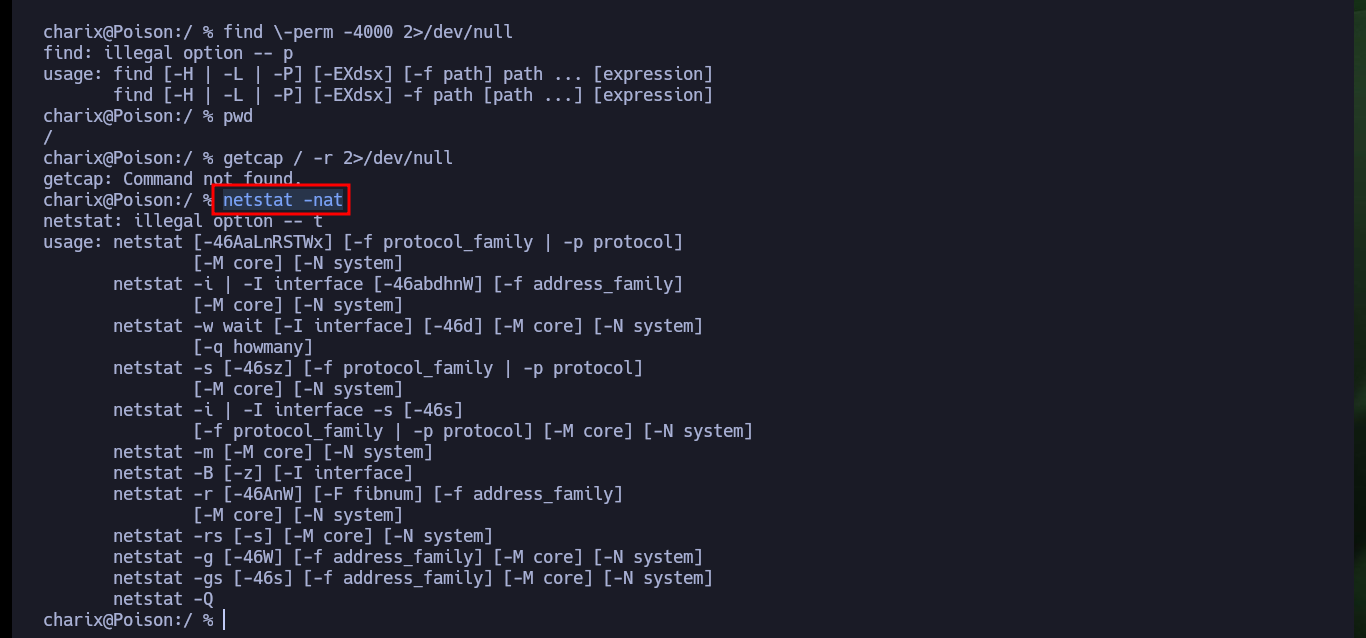Click 'usage: netstat [-46AaLnRSTWx]' line
The height and width of the screenshot is (638, 1366).
363,242
